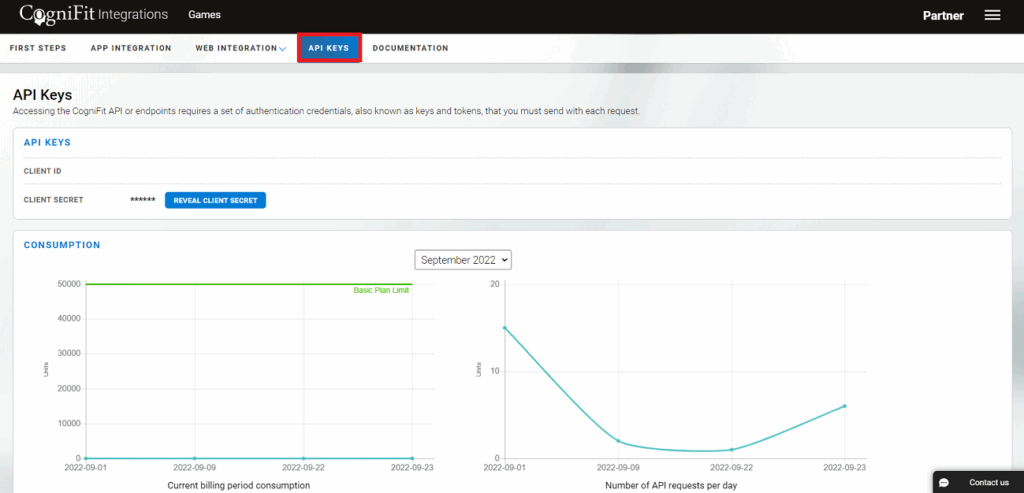Select Games in the top bar
Viewport: 1024px width, 493px height.
tap(204, 15)
